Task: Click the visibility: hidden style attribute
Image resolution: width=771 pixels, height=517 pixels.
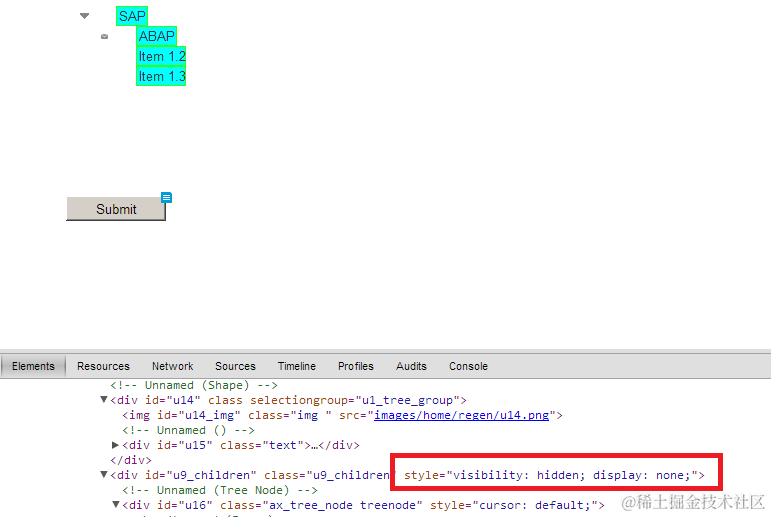Action: (551, 475)
